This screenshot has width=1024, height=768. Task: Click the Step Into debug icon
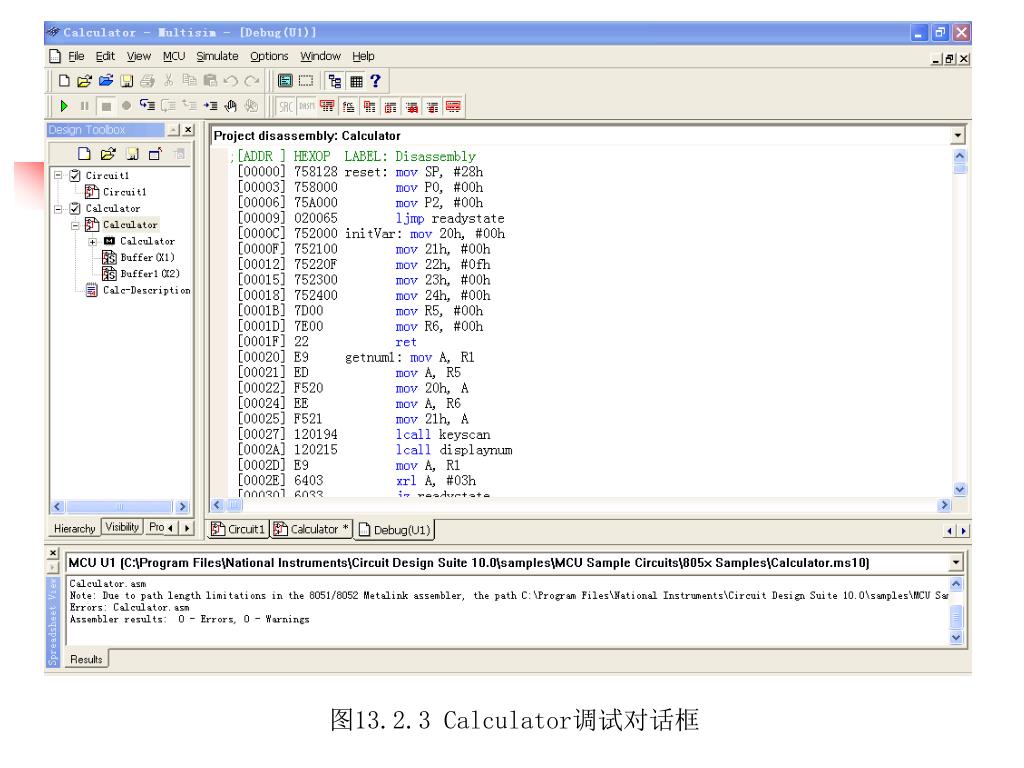click(x=148, y=106)
